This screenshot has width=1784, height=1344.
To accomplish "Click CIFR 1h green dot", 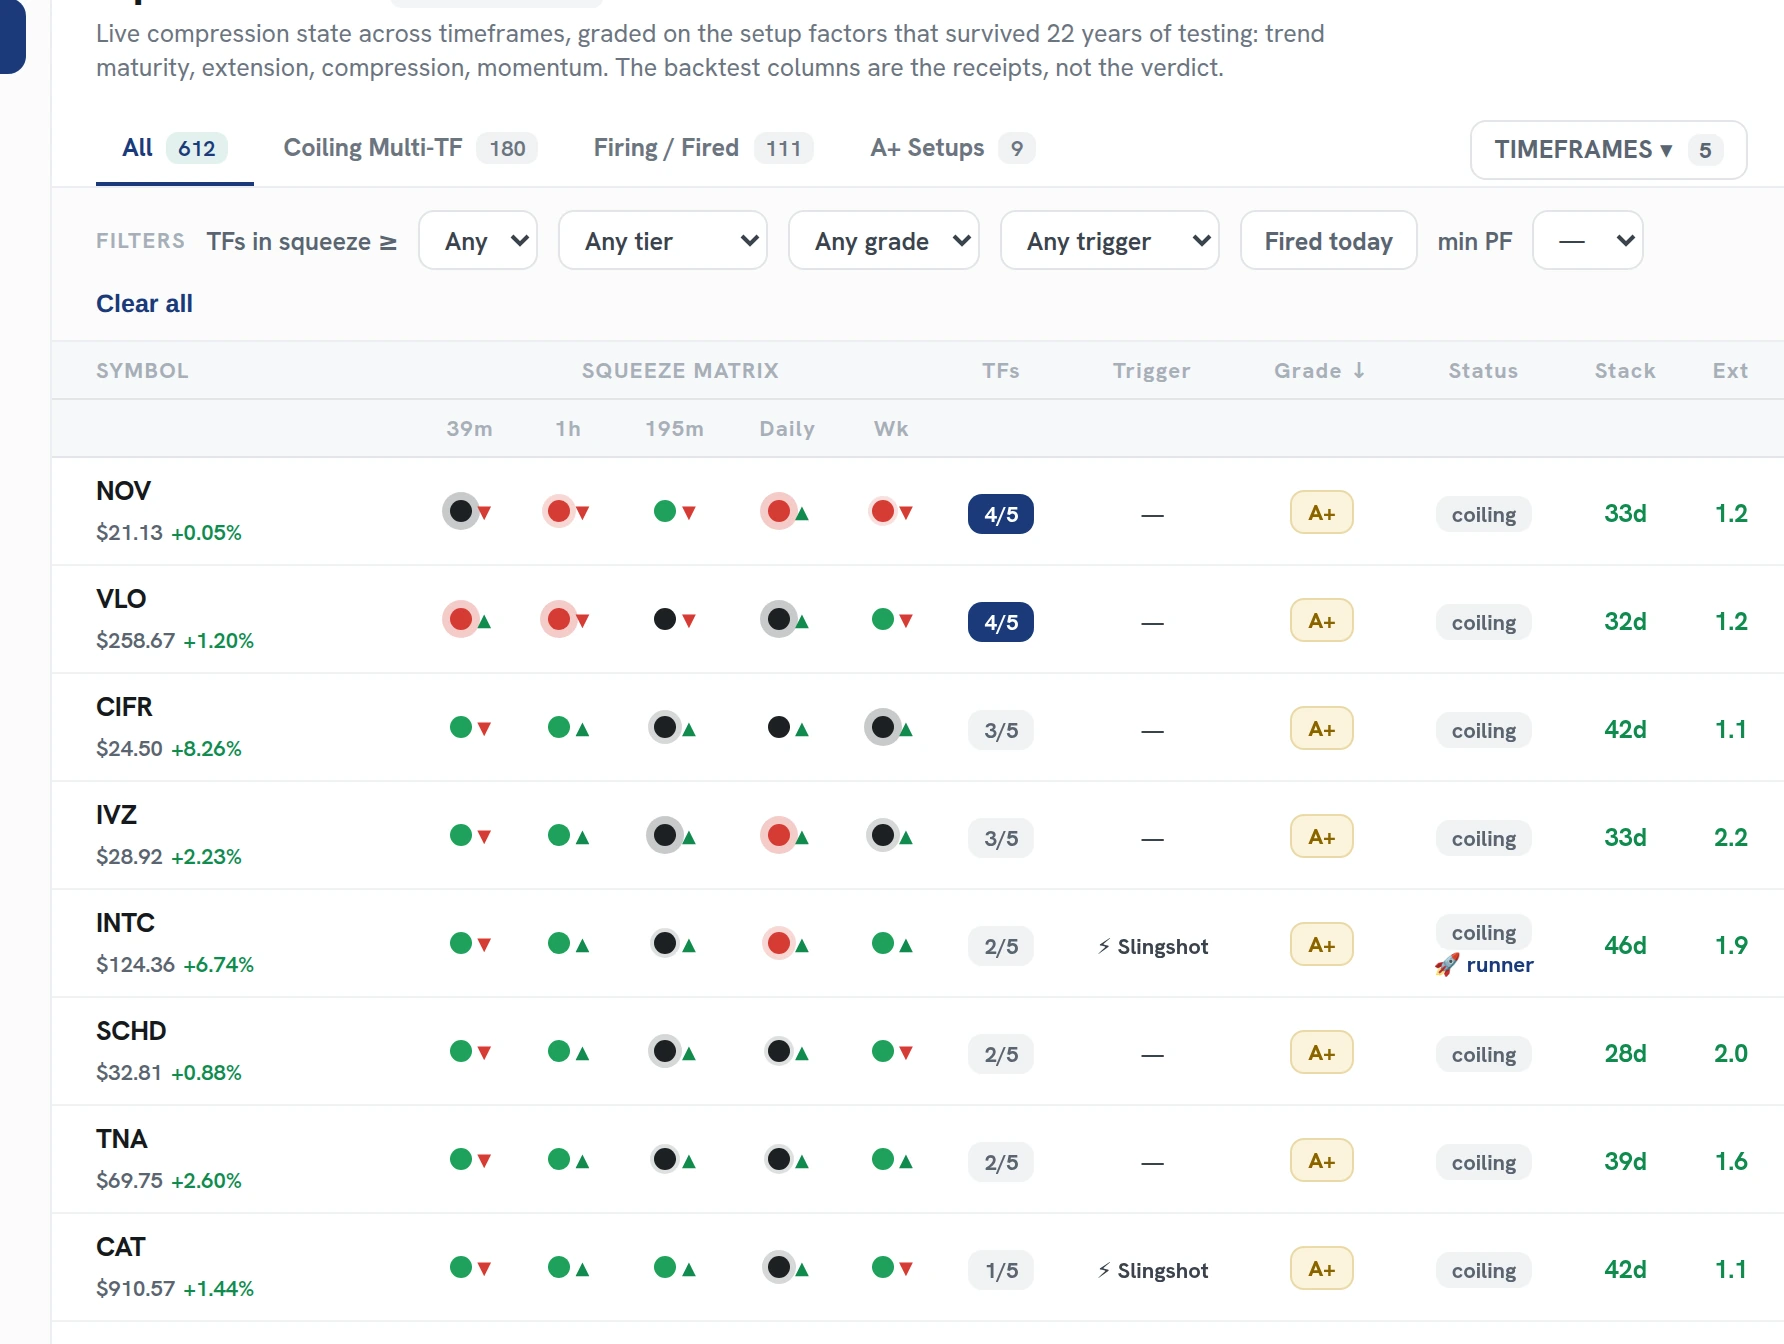I will pyautogui.click(x=559, y=728).
